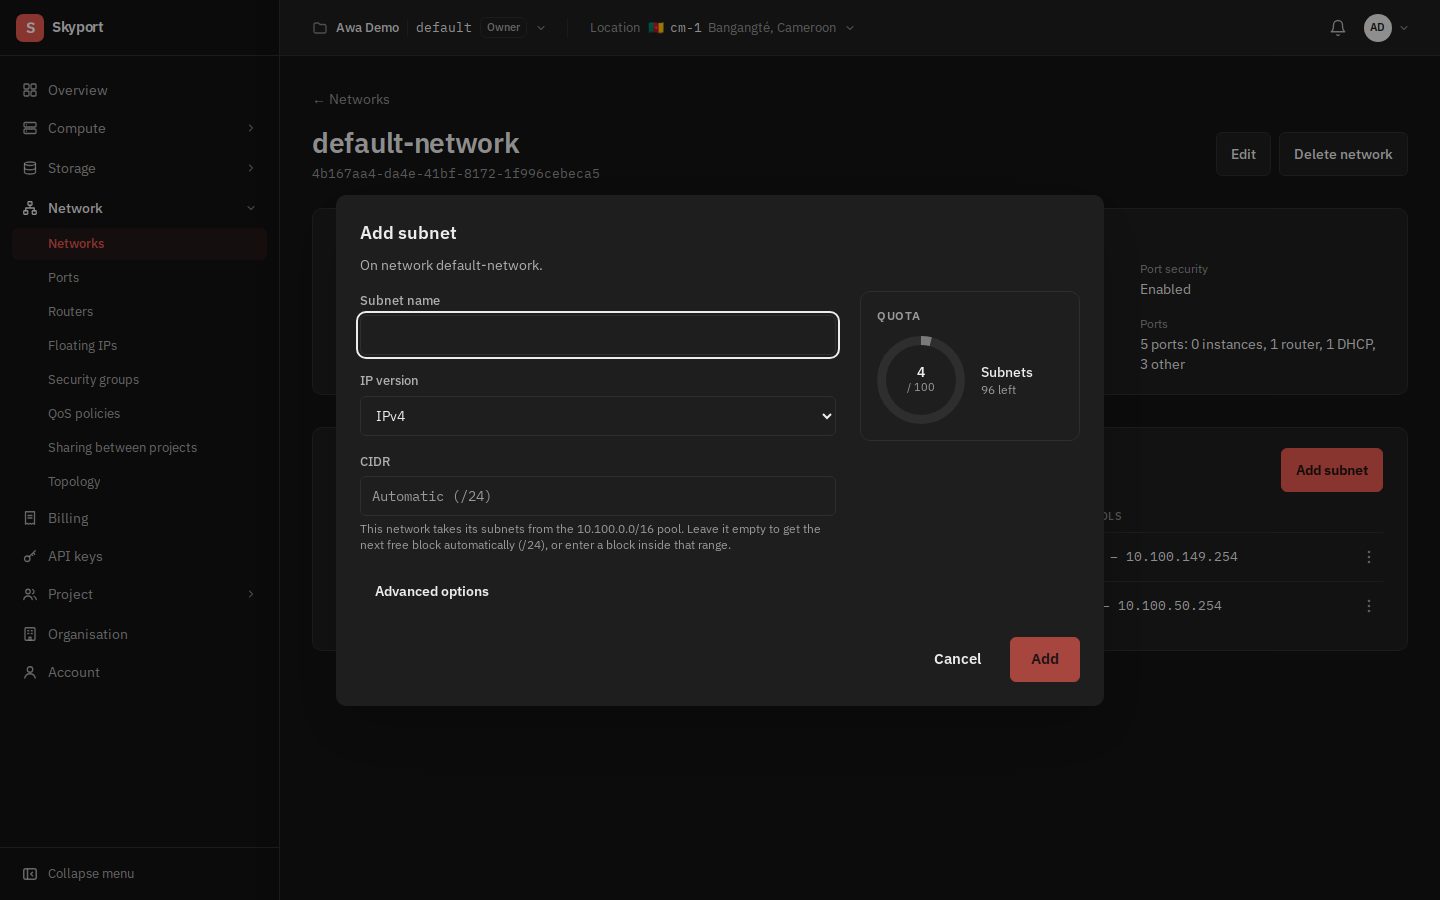
Task: Click the Overview grid icon
Action: [x=30, y=90]
